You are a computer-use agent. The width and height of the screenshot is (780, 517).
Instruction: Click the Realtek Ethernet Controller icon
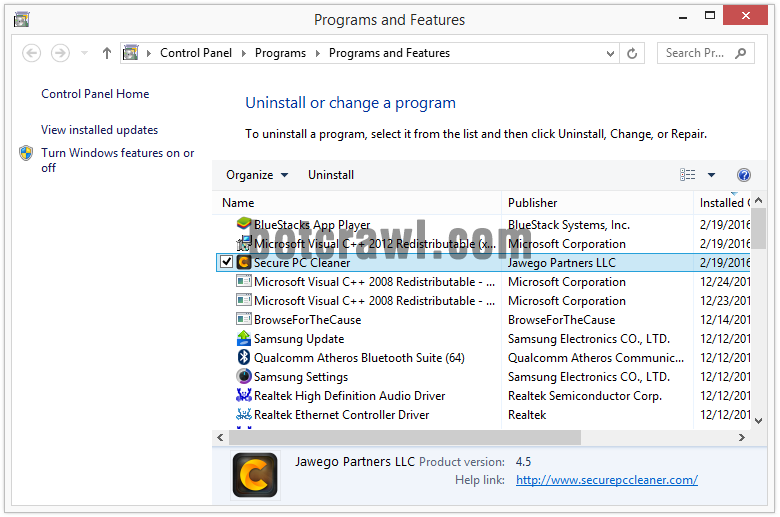pos(244,414)
